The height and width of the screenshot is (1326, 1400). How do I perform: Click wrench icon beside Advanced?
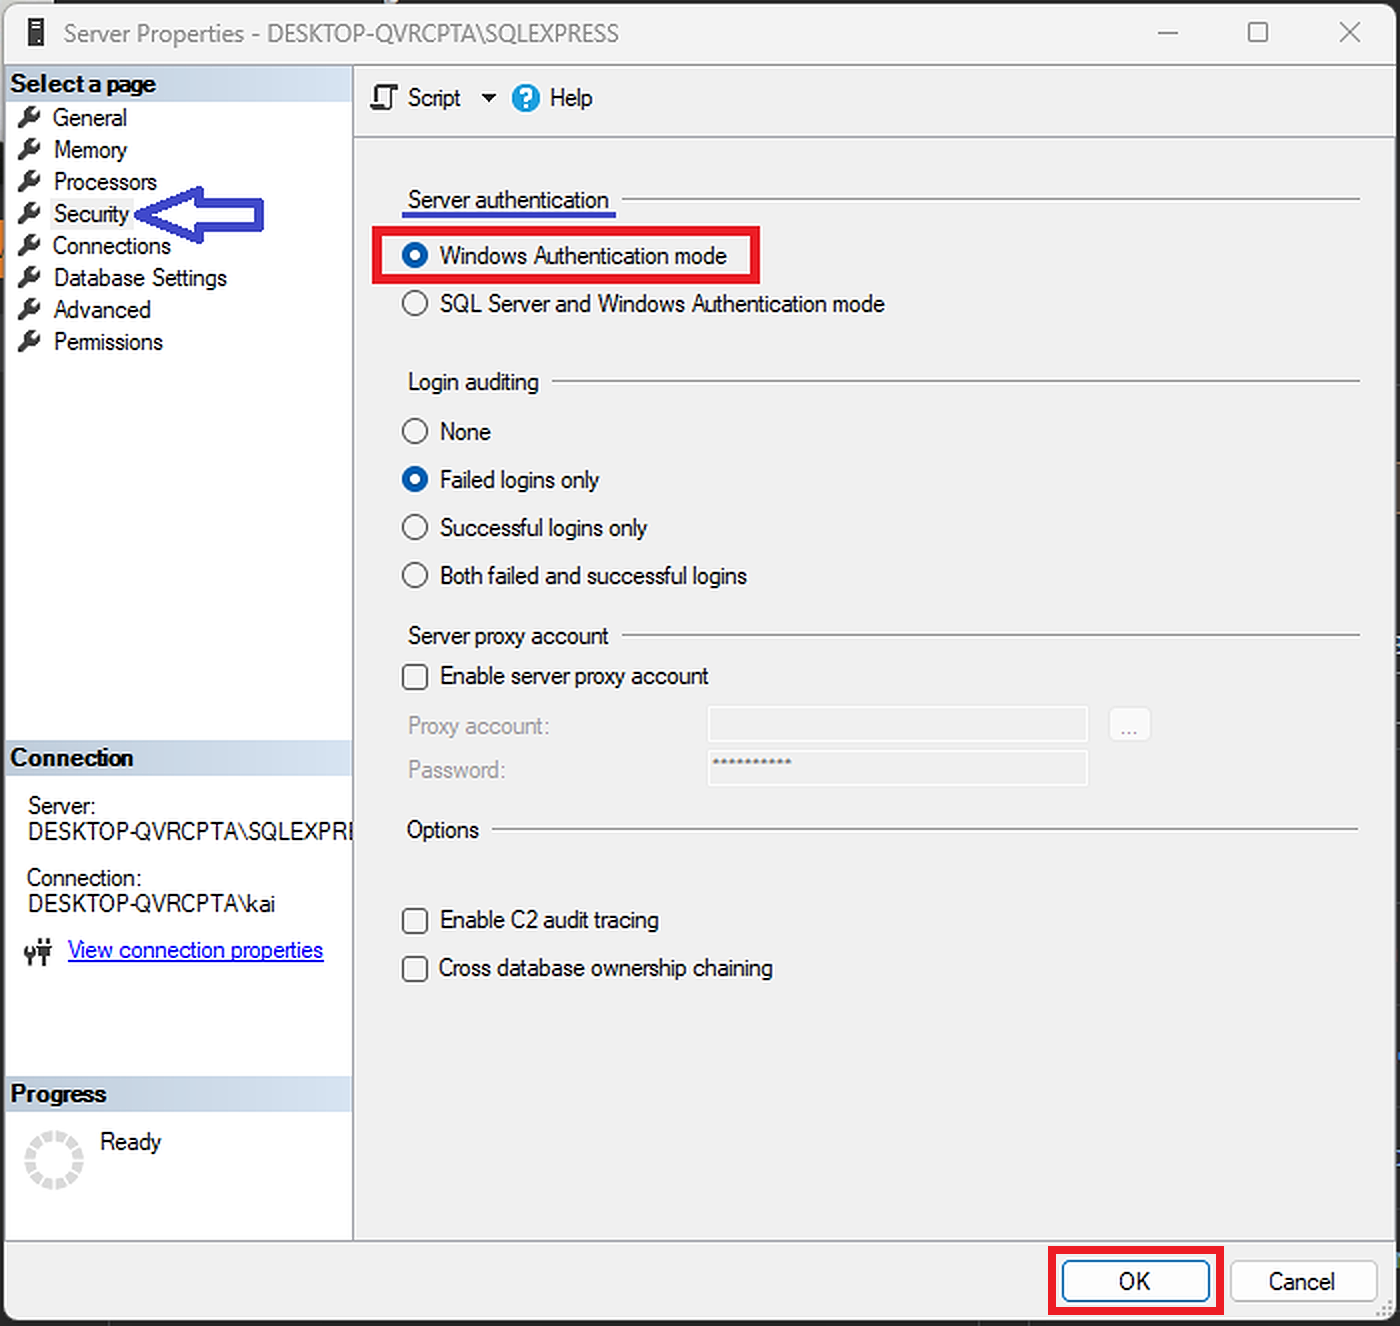tap(30, 309)
